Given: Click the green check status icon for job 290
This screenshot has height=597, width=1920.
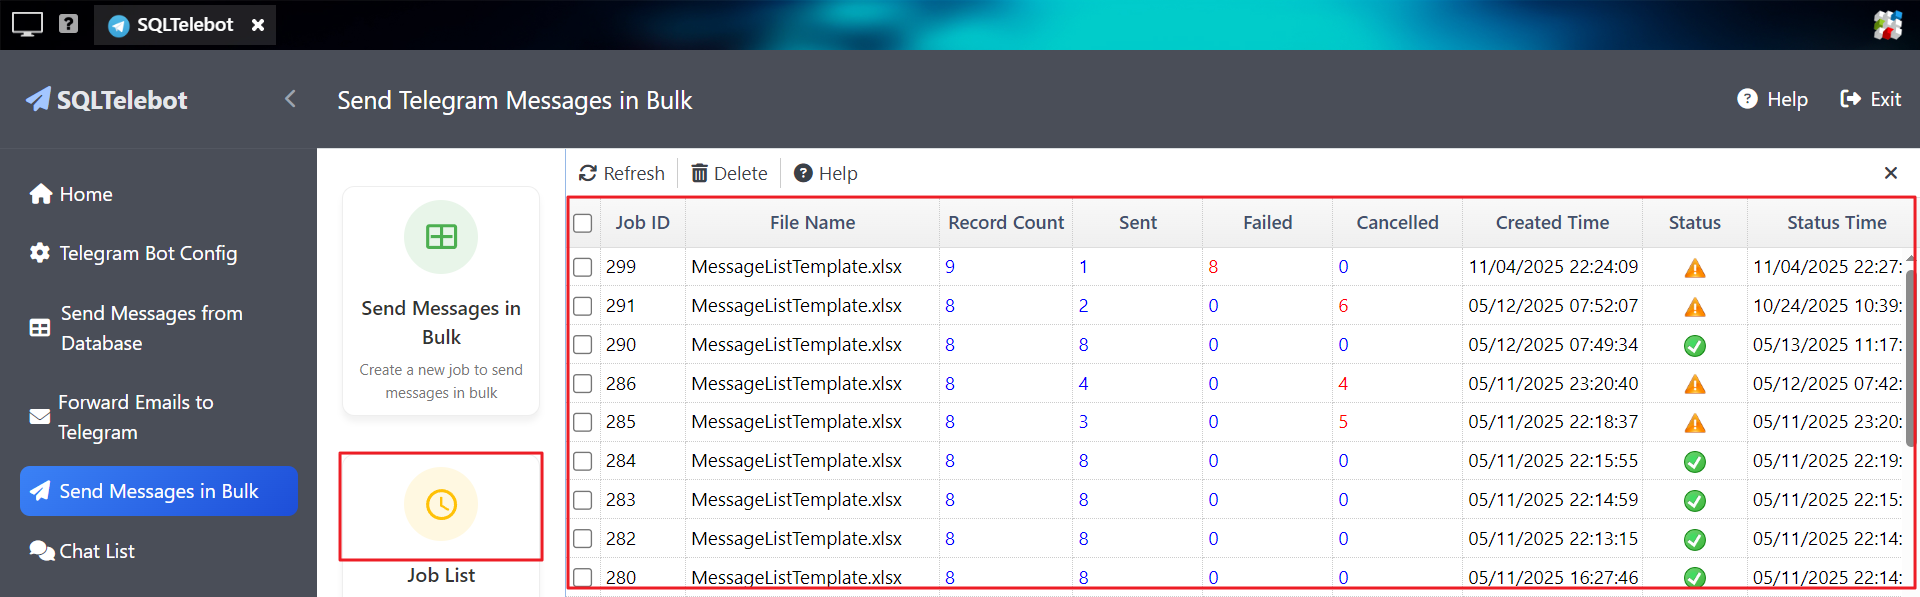Looking at the screenshot, I should coord(1694,346).
